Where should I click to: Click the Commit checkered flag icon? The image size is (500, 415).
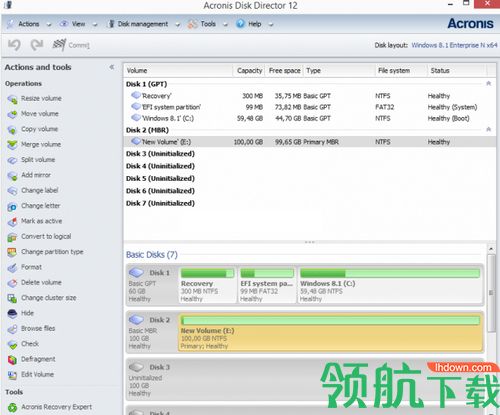tap(59, 45)
